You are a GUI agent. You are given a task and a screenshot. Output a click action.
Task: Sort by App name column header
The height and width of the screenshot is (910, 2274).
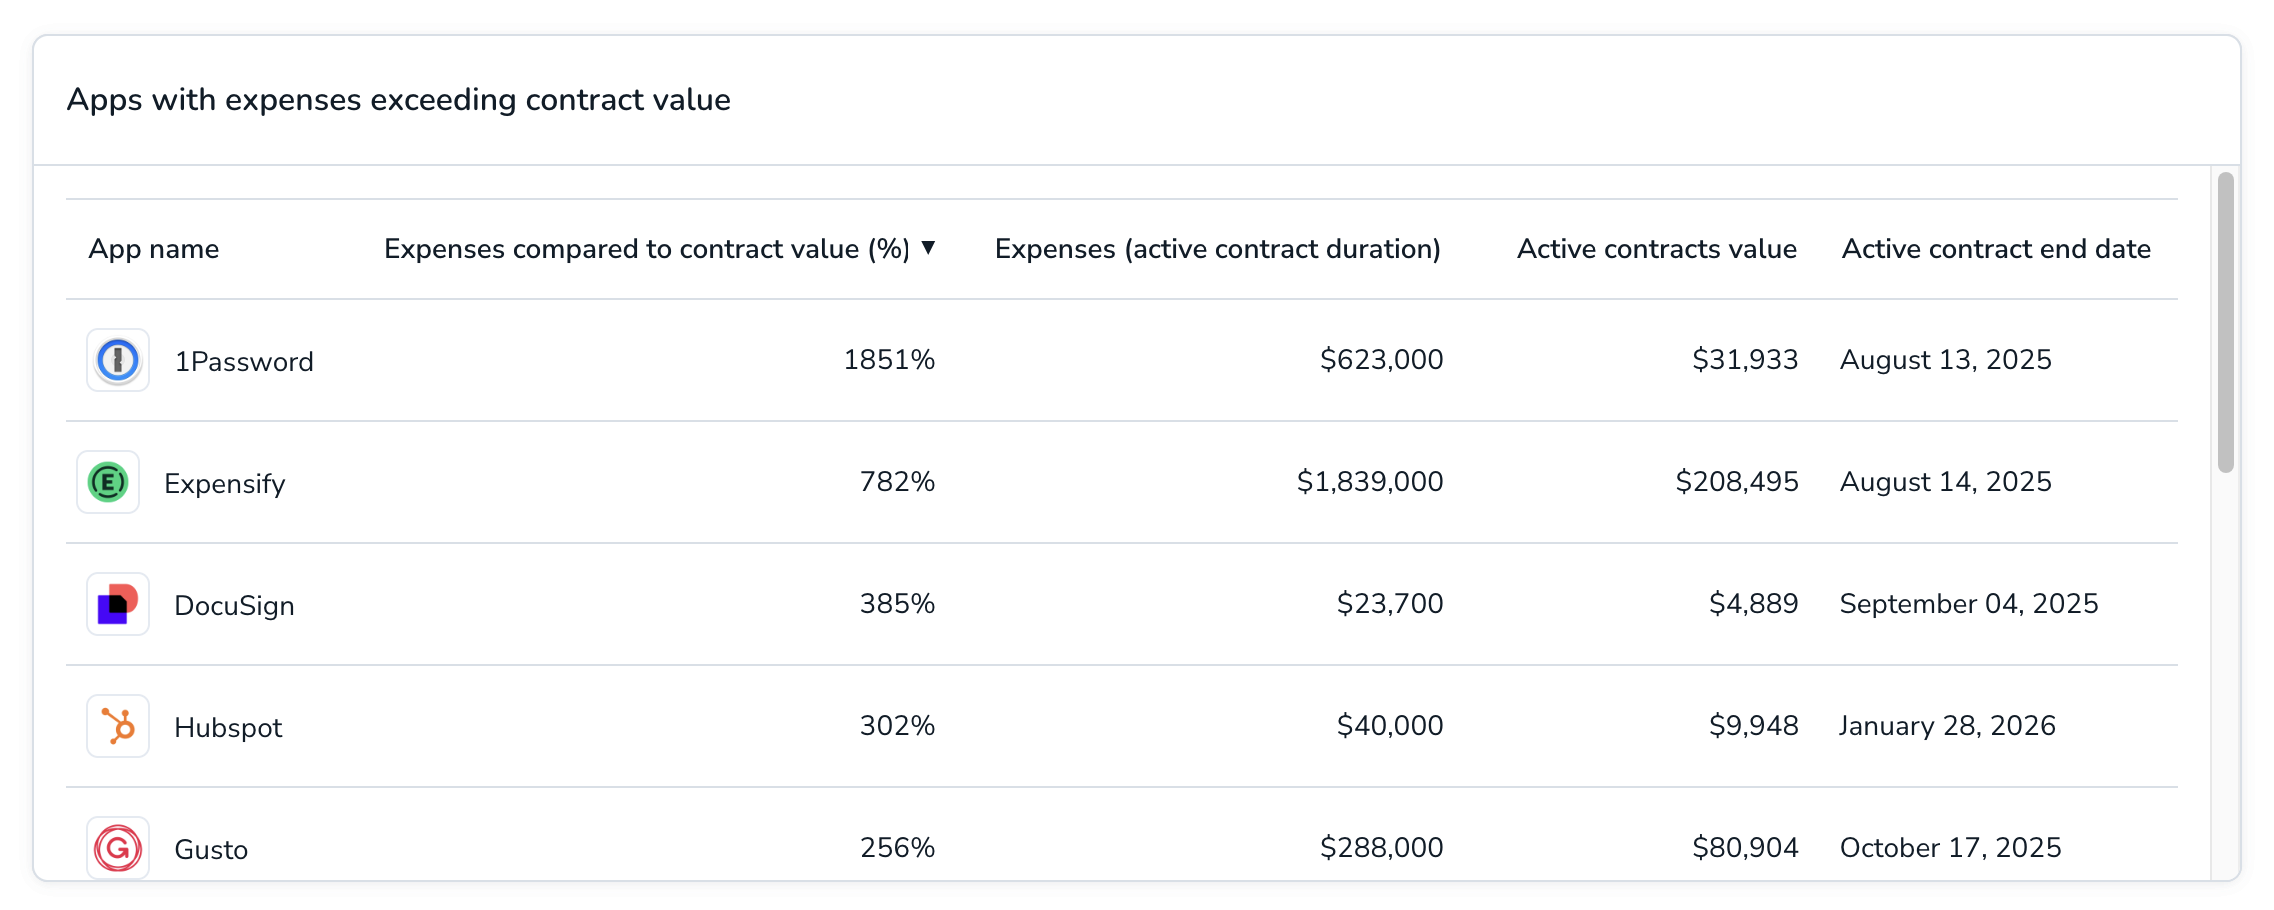coord(154,249)
